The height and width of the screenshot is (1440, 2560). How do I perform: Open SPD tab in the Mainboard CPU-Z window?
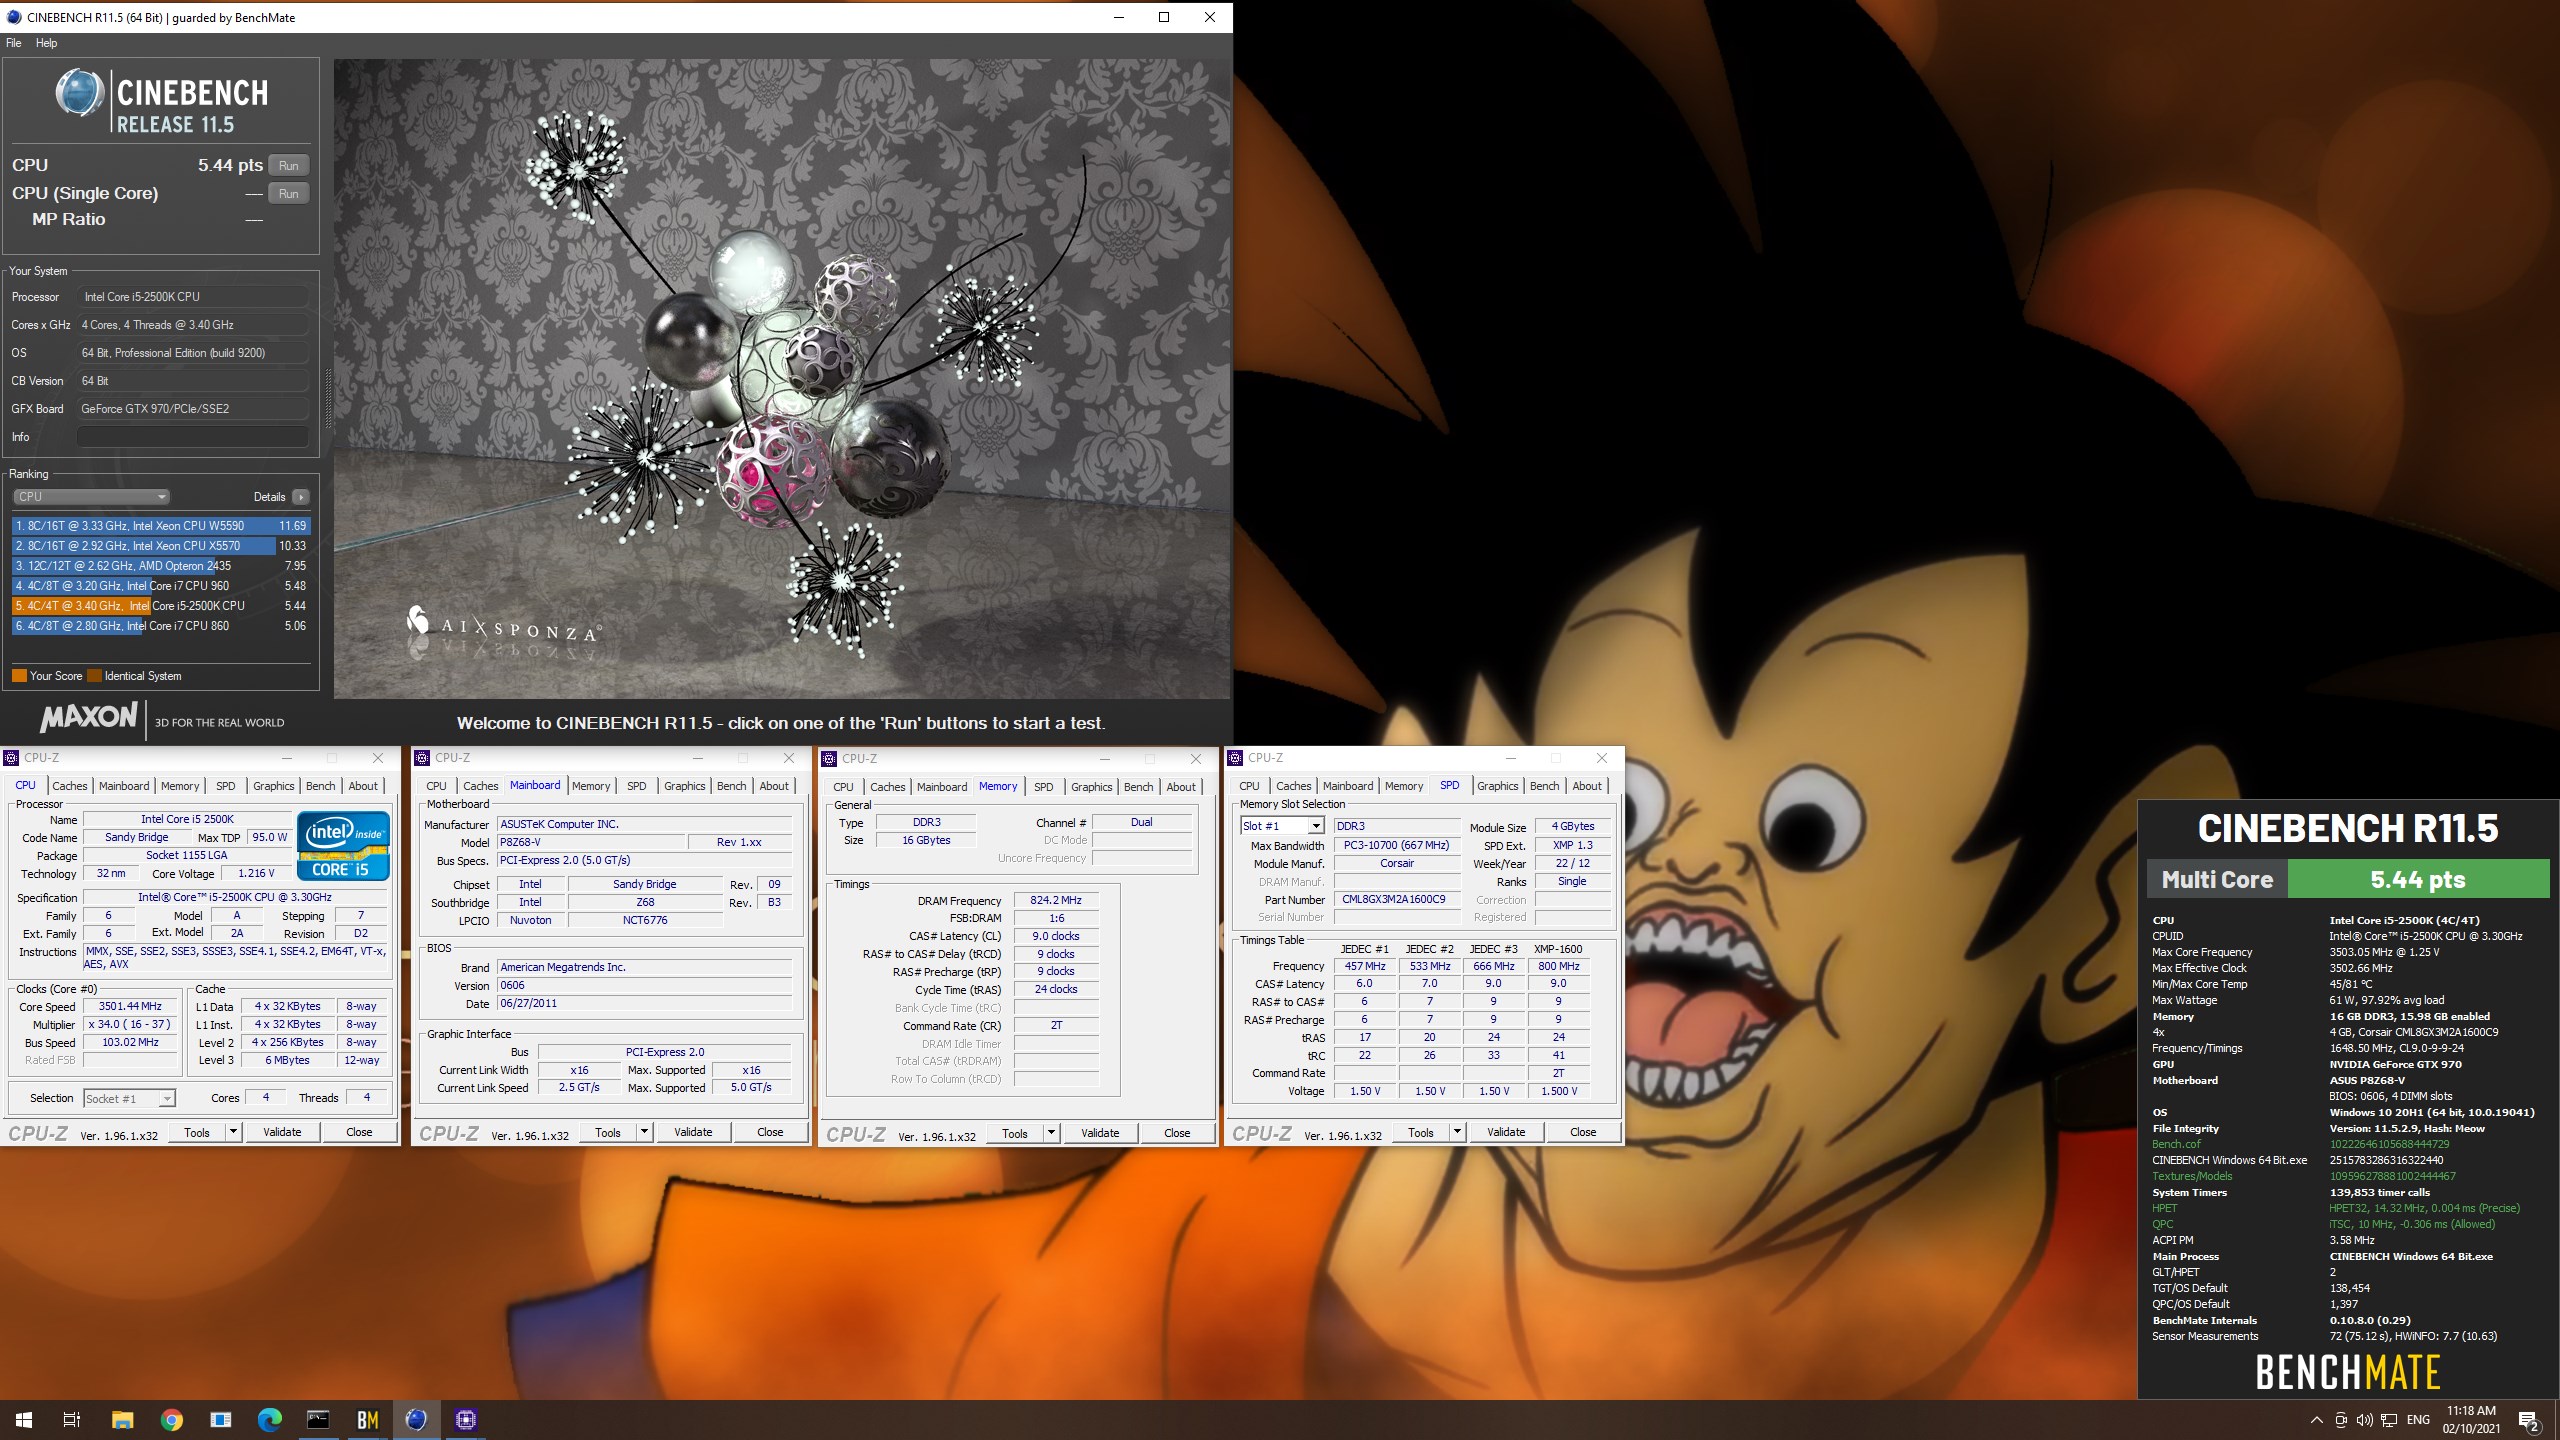coord(636,786)
